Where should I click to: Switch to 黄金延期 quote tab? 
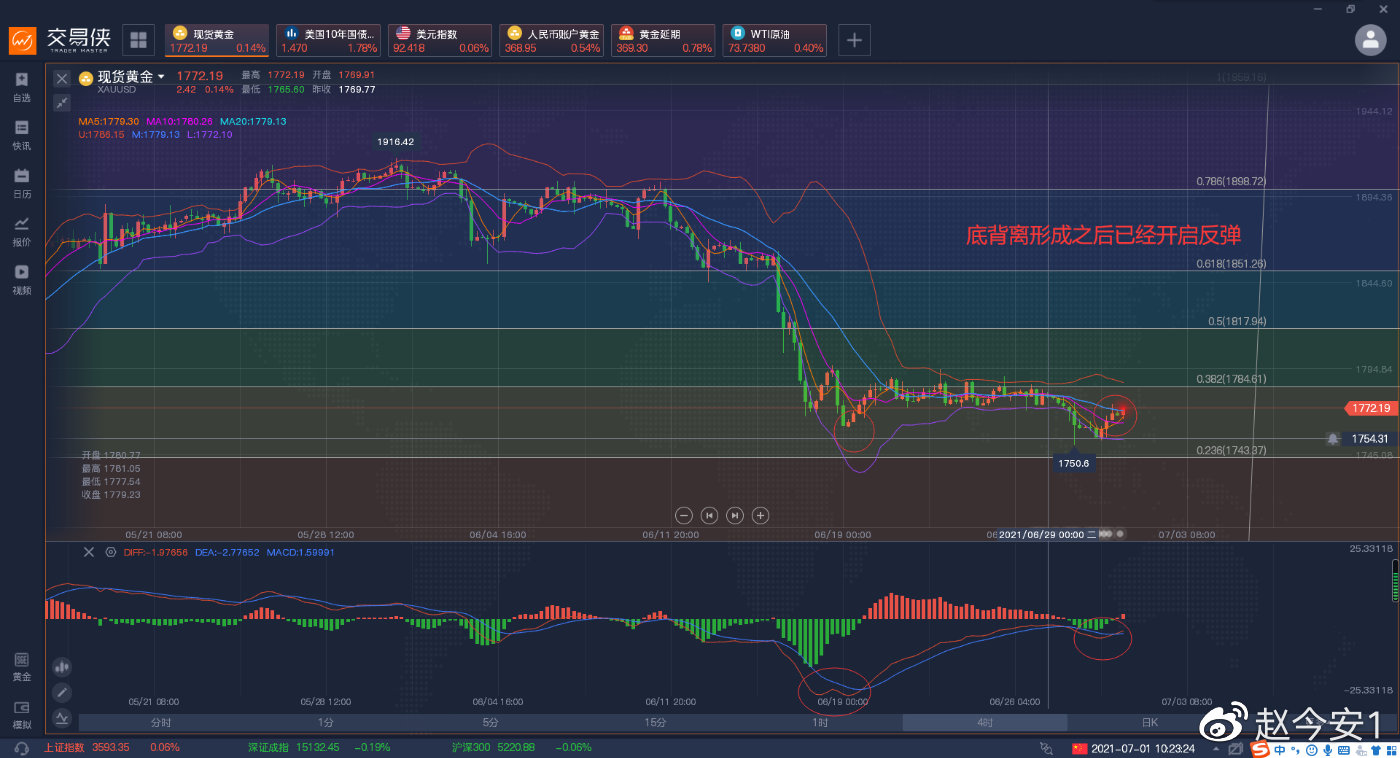pyautogui.click(x=663, y=40)
